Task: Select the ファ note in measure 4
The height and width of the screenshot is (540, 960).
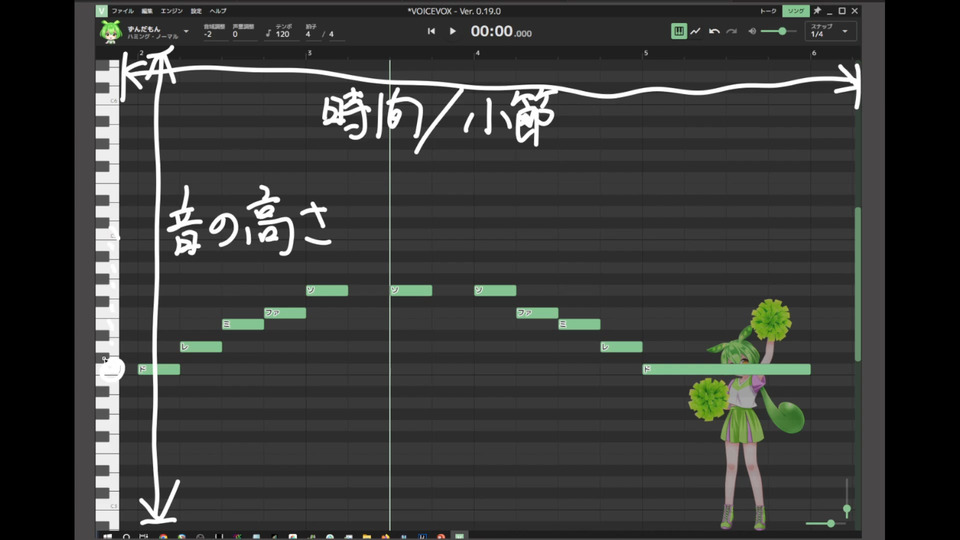Action: [x=537, y=313]
